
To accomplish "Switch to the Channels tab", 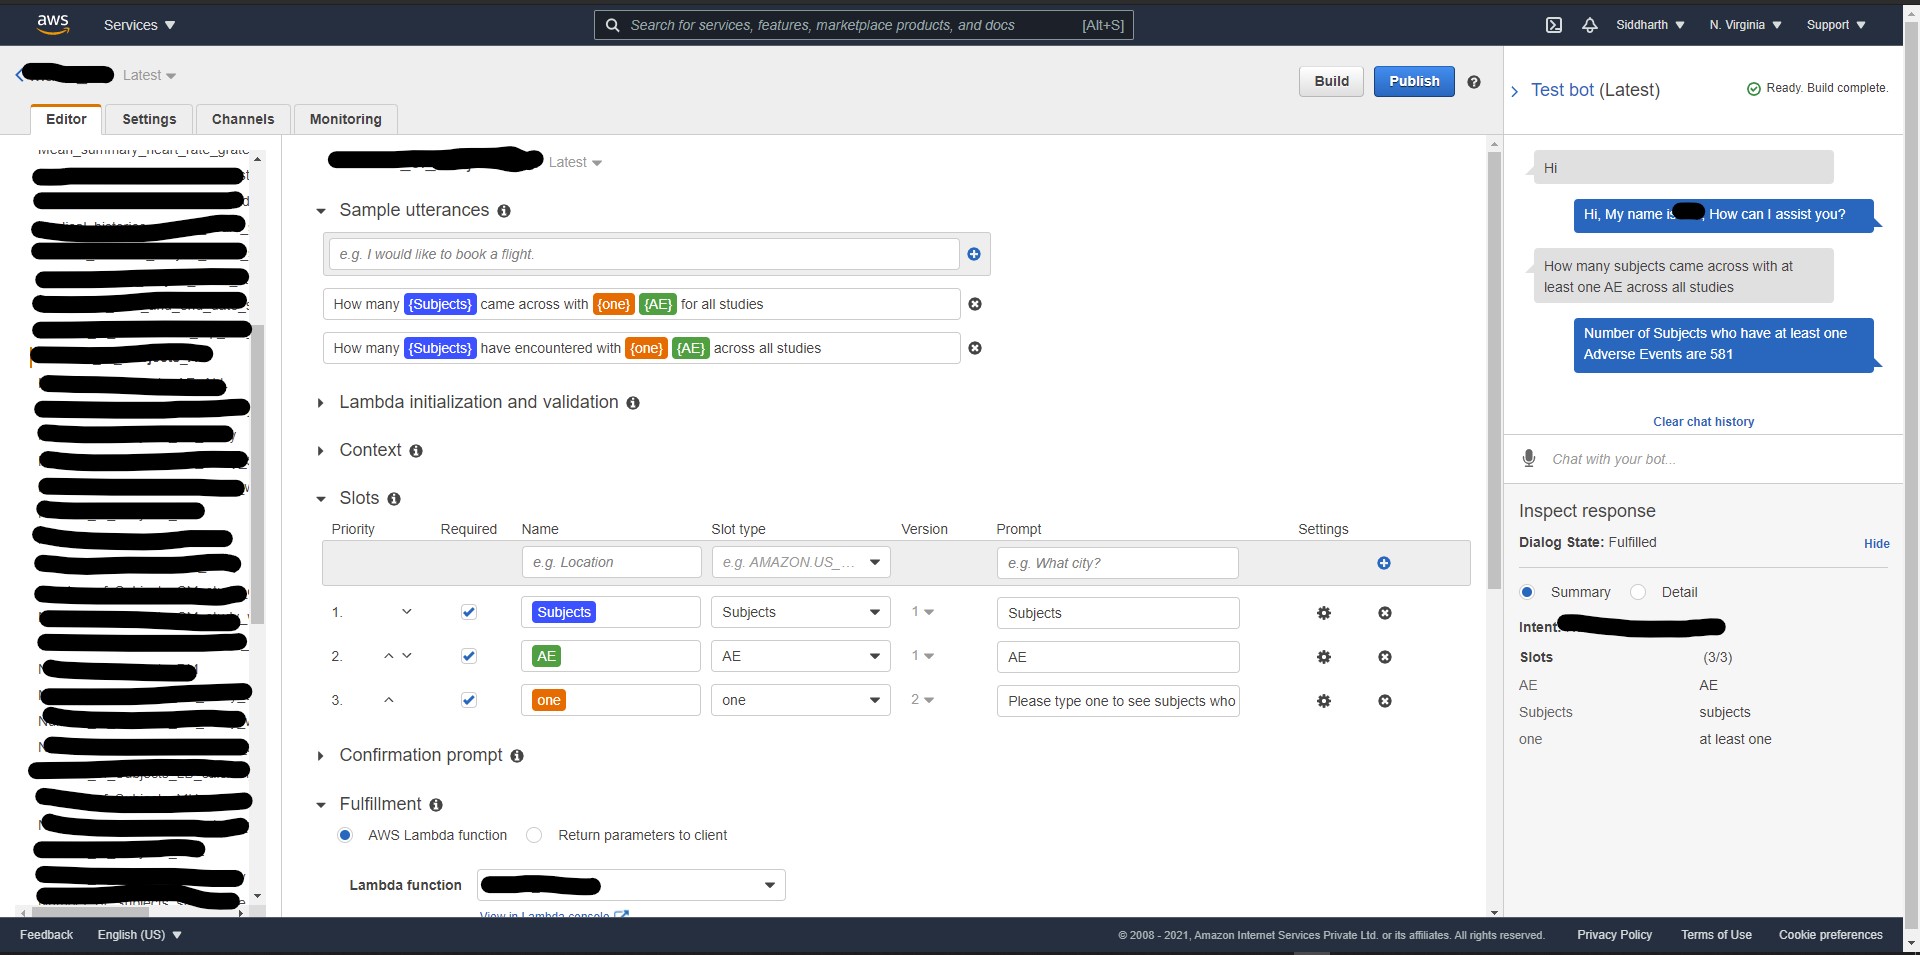I will pyautogui.click(x=242, y=119).
